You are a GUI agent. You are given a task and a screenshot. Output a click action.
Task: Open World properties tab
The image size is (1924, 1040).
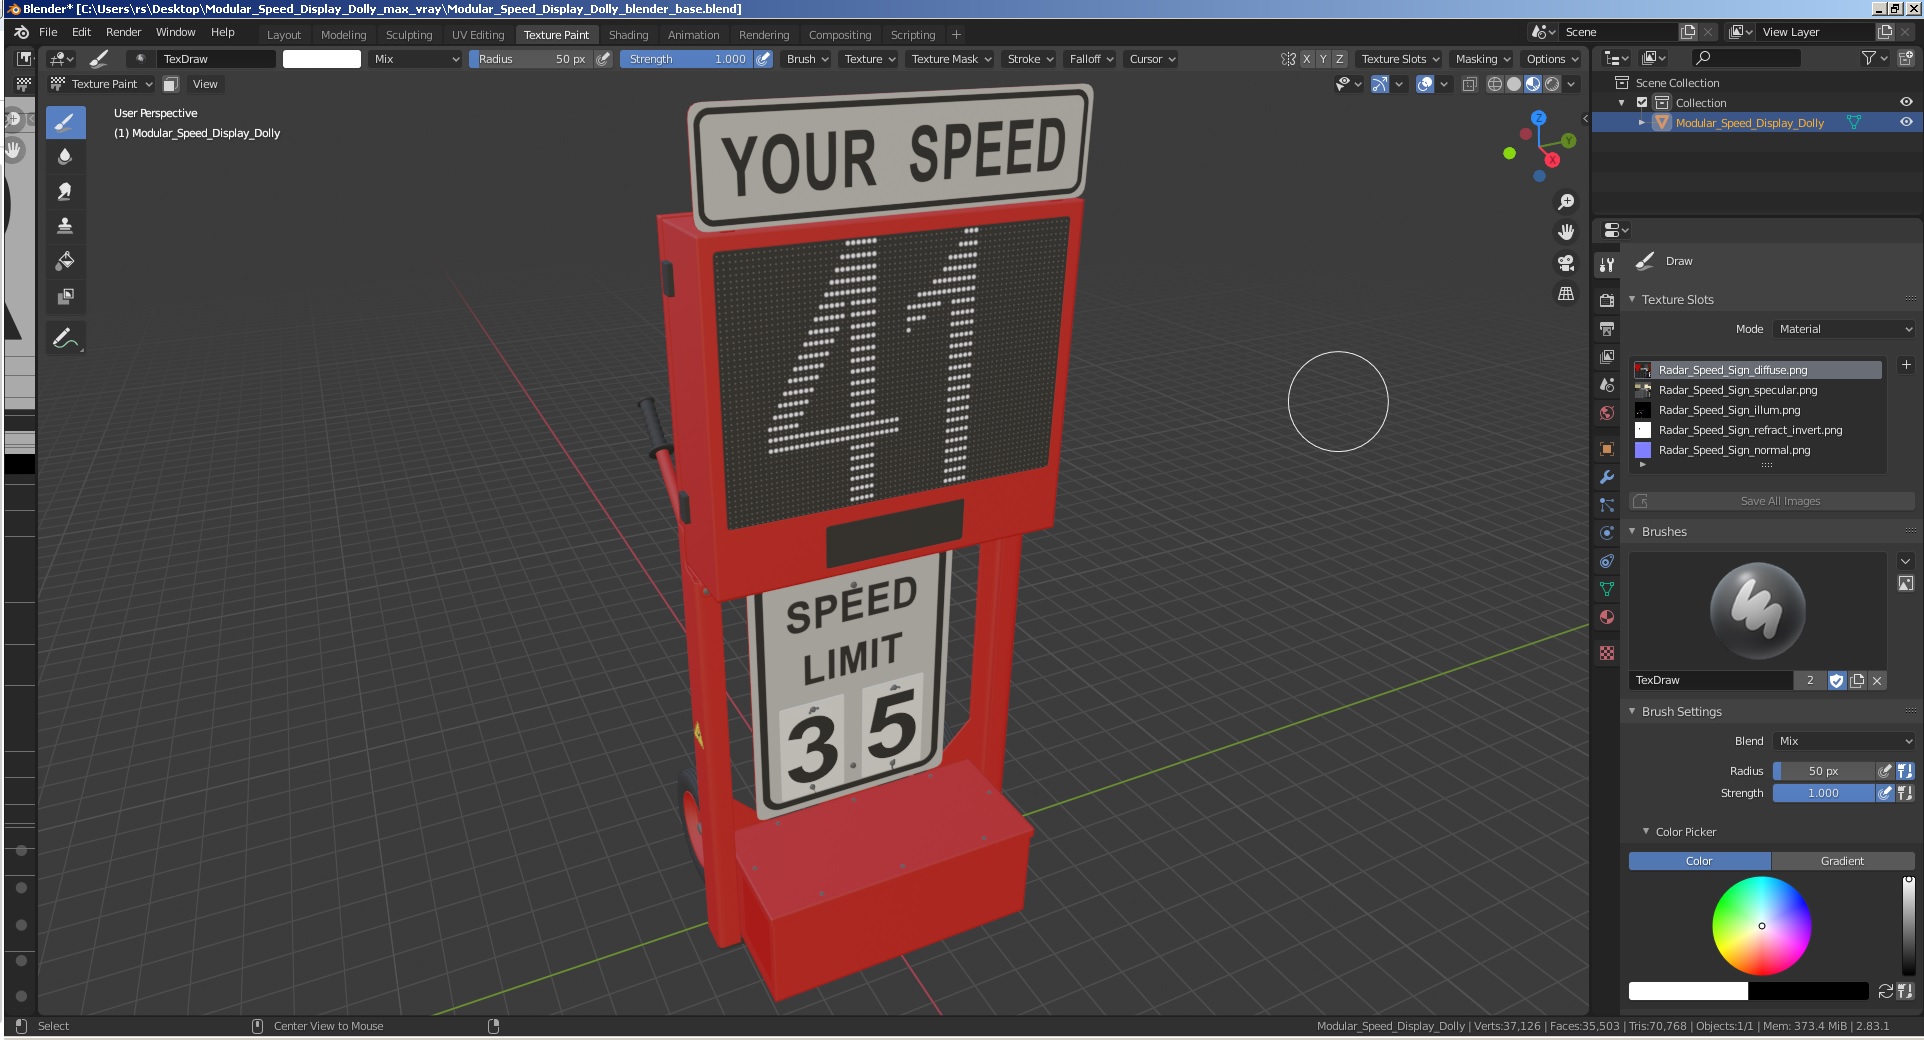click(1607, 412)
